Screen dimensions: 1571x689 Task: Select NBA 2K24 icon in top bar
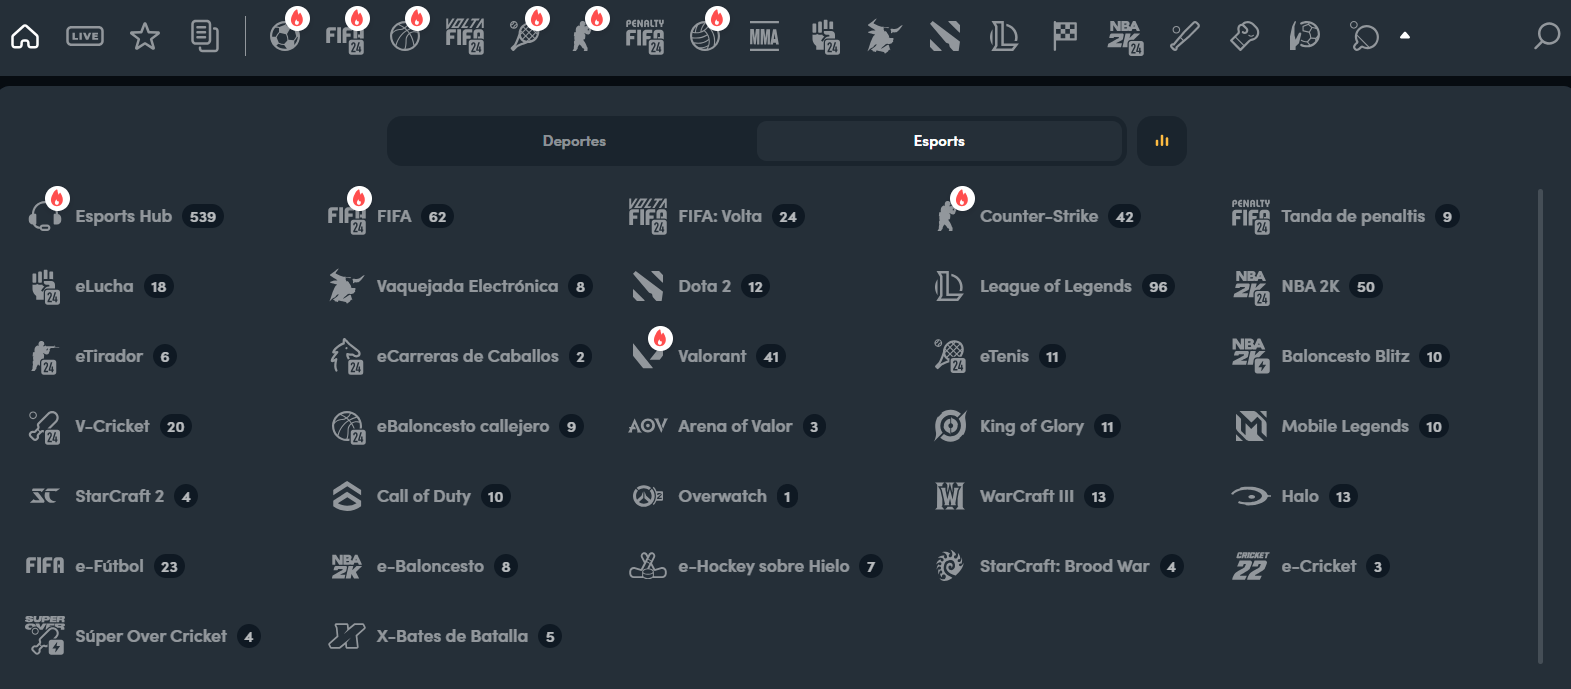(1125, 37)
